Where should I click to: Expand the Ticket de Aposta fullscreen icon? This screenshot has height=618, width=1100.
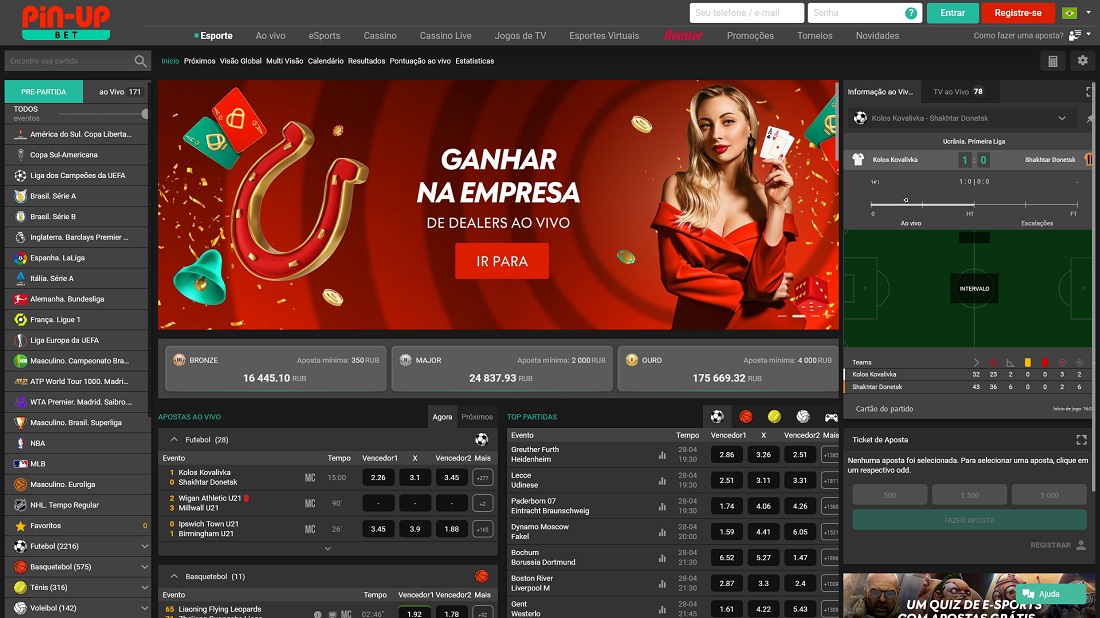[1081, 440]
